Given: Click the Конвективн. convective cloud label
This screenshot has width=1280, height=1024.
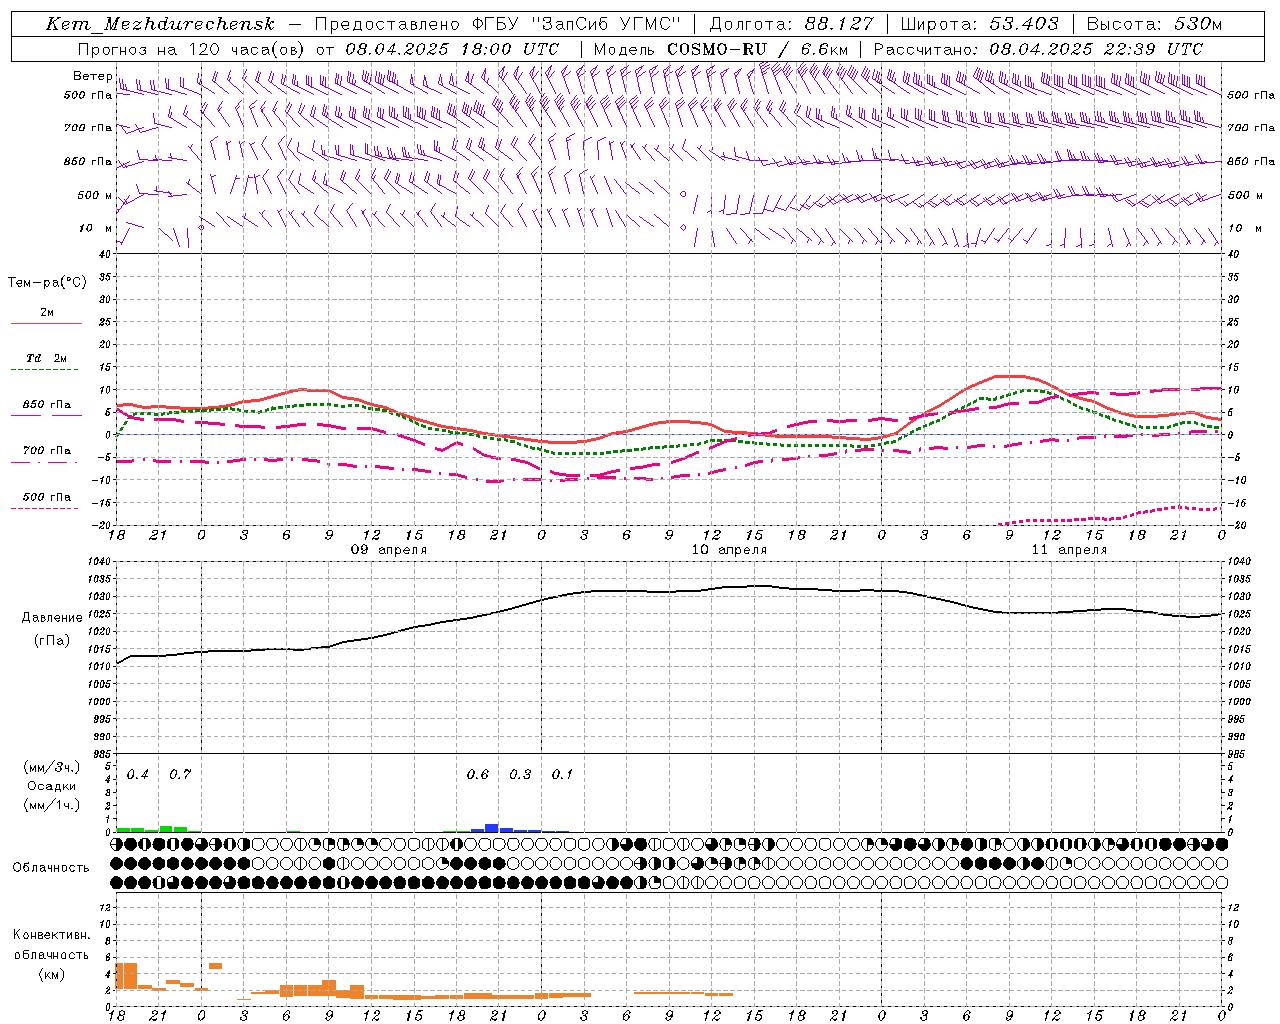Looking at the screenshot, I should [x=51, y=935].
